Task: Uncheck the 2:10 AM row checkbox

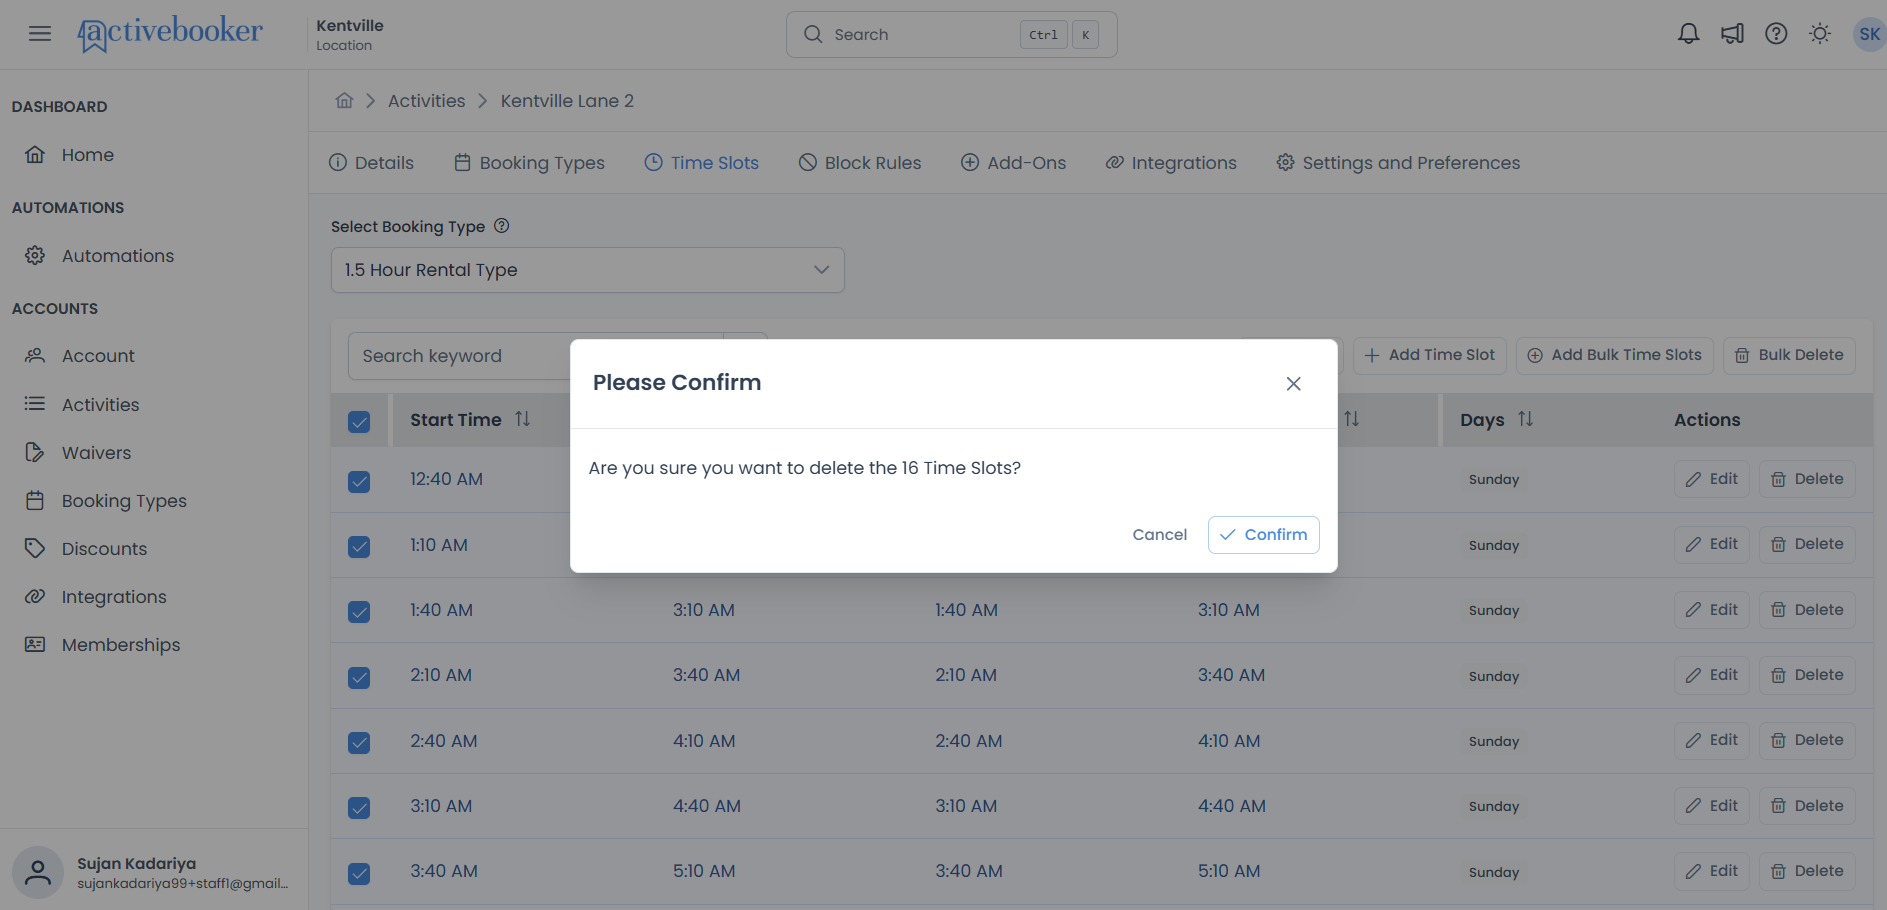Action: [359, 678]
